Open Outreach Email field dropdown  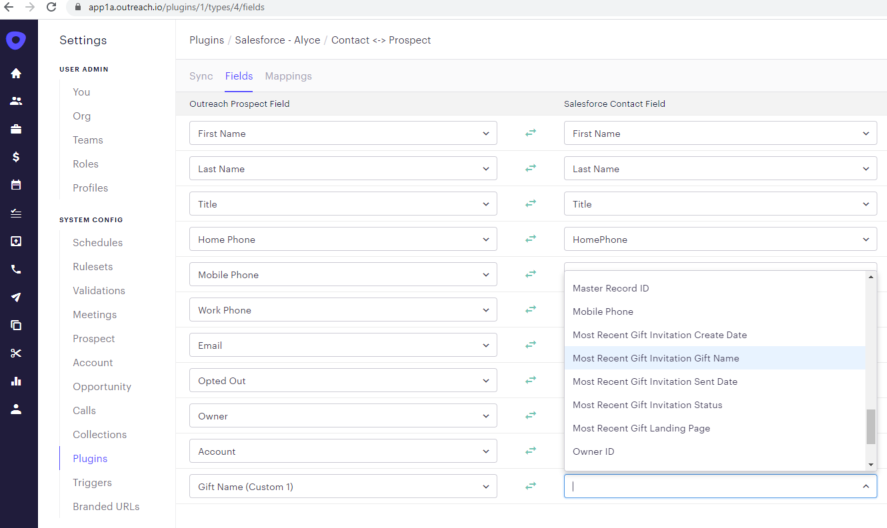(x=343, y=345)
